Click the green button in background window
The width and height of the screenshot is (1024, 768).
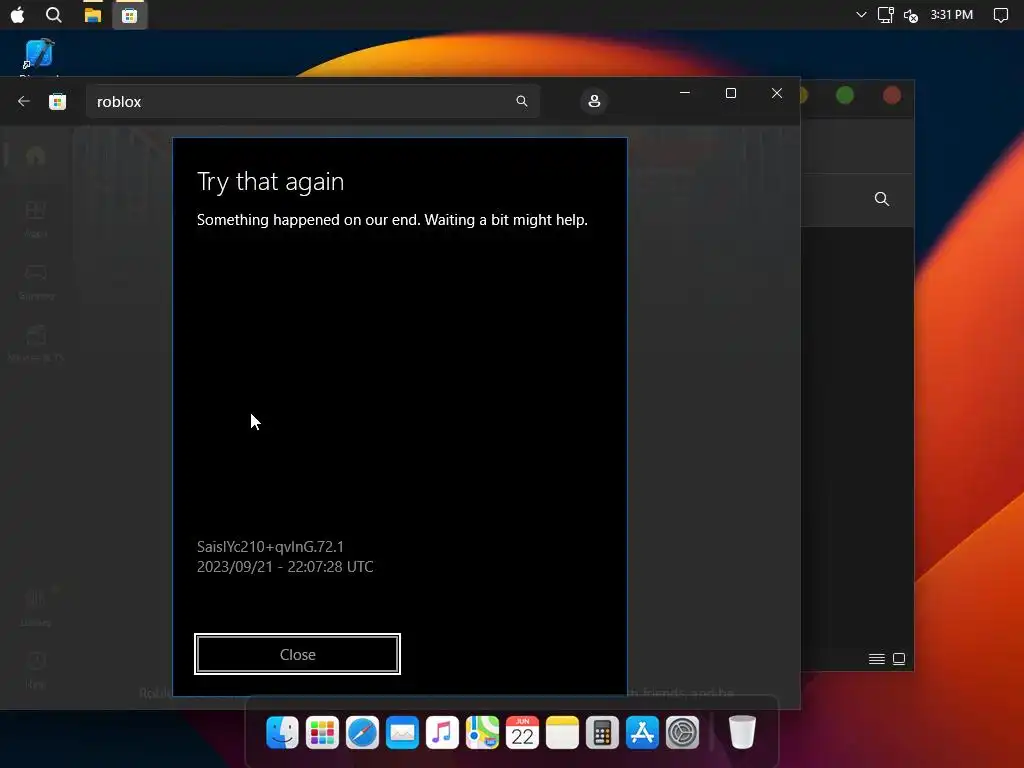pos(845,96)
